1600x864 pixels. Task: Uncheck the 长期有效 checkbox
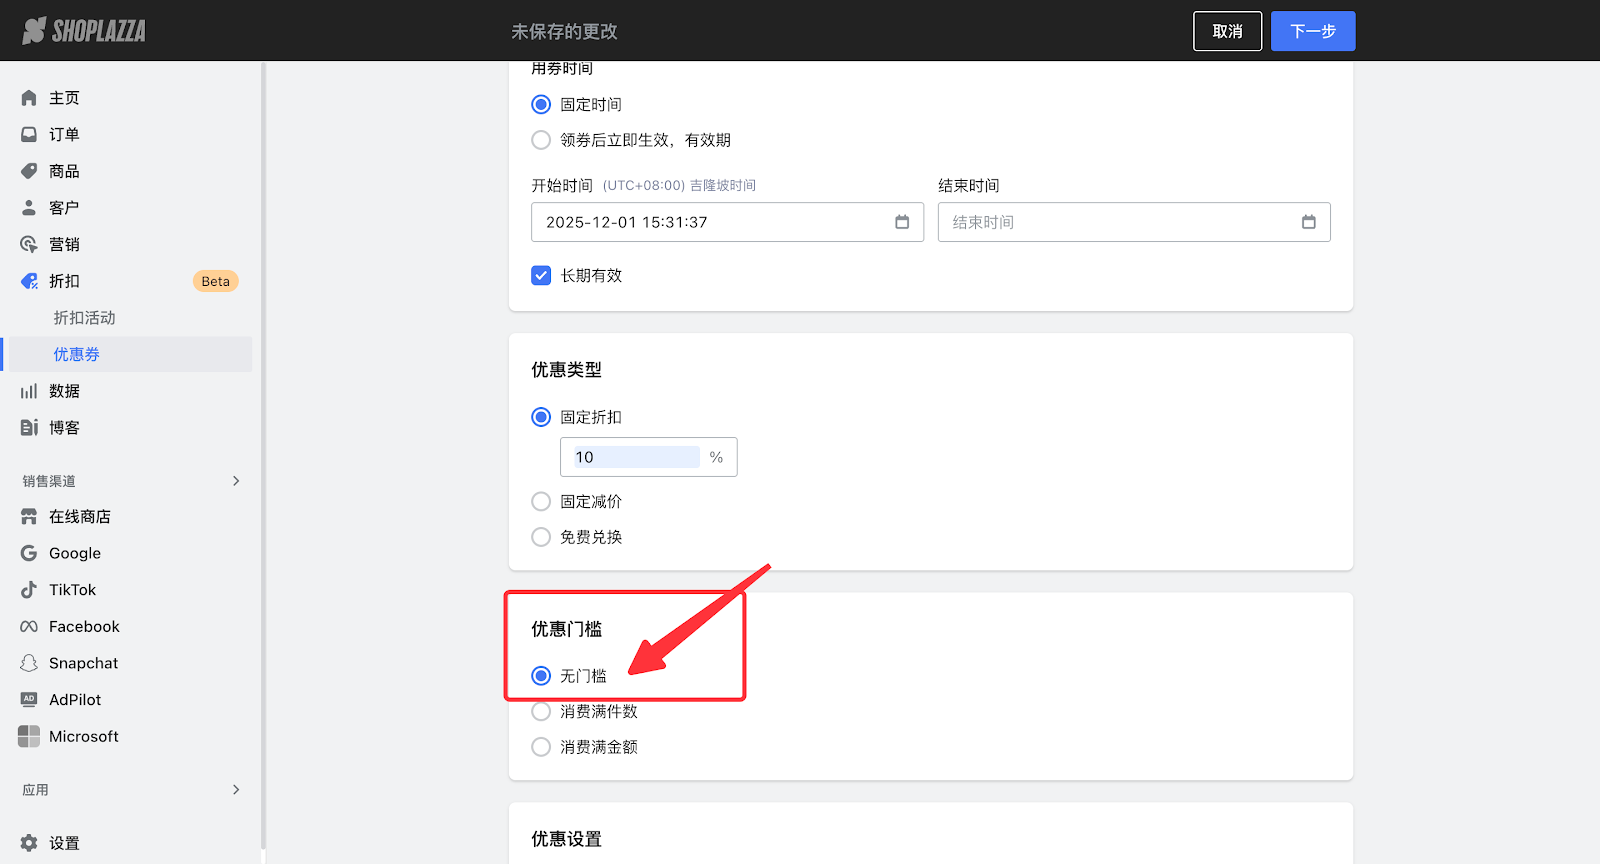541,275
